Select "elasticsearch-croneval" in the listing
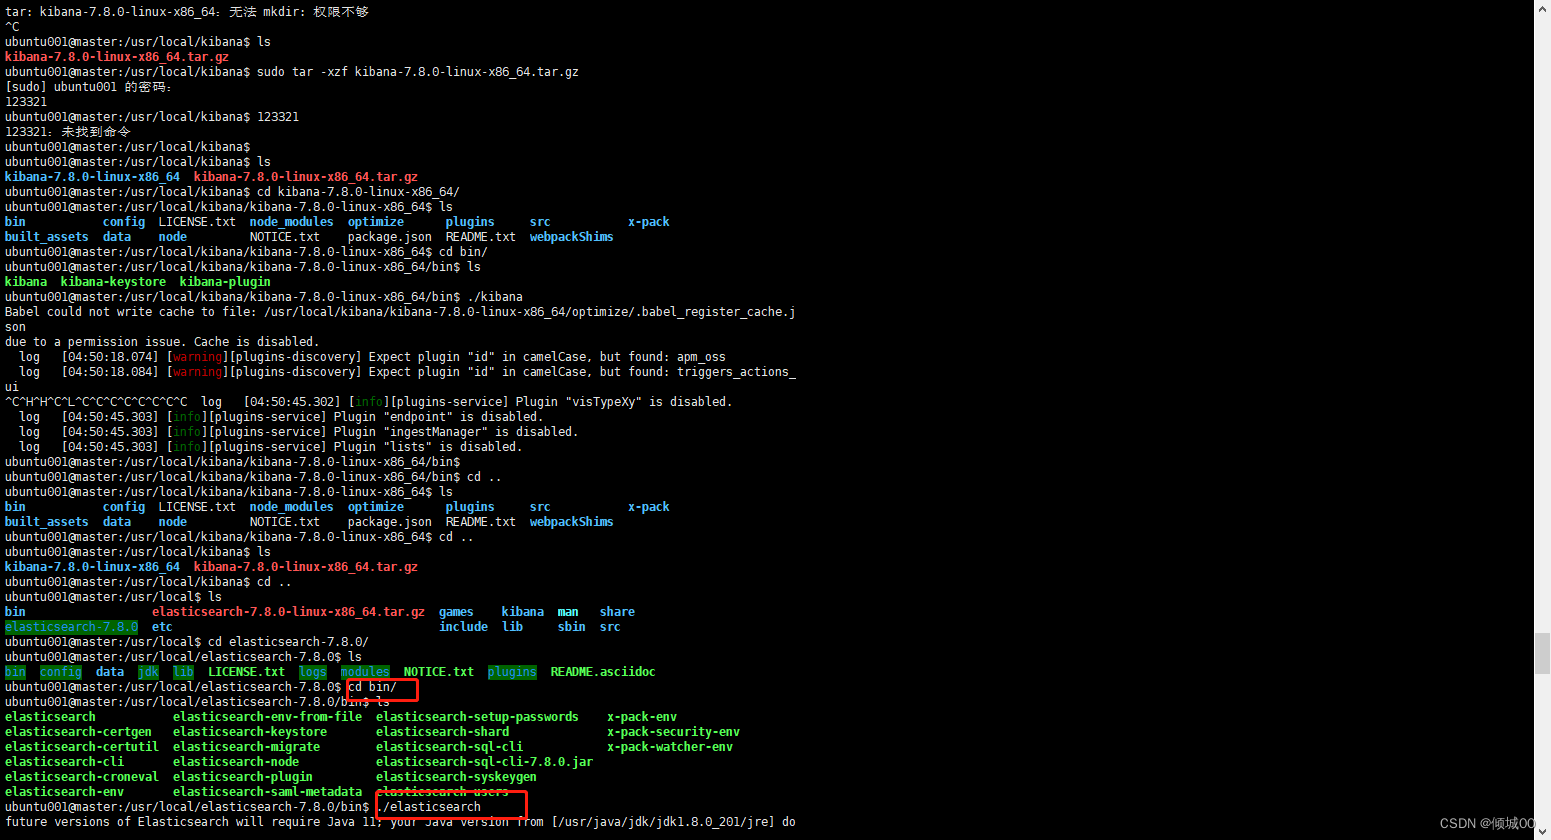 pyautogui.click(x=82, y=777)
